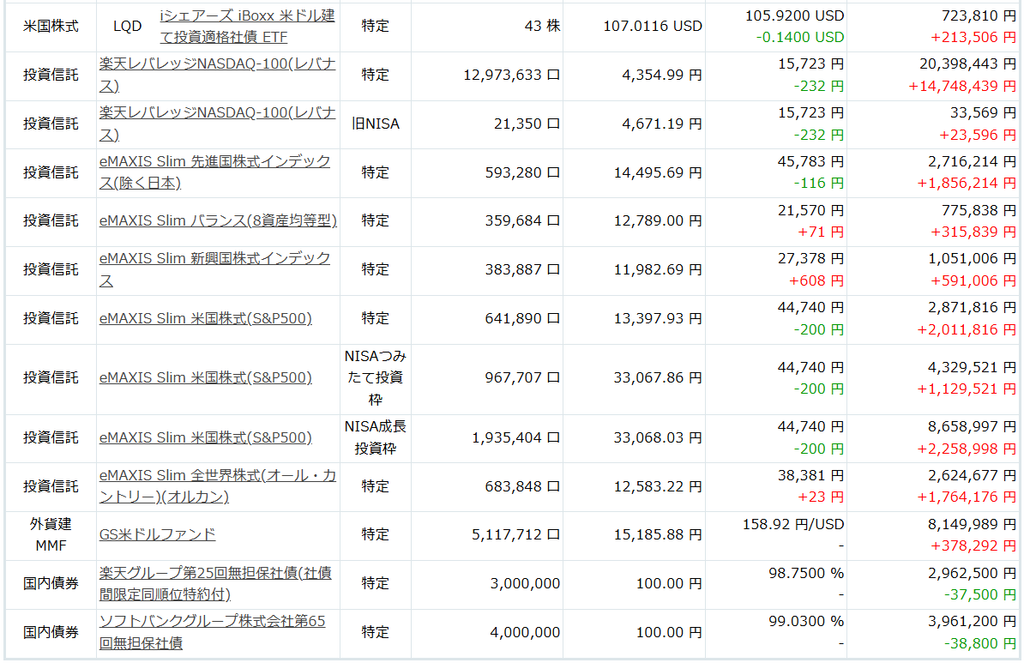Open ソフトバンクグループ株式会社第65回無担保社債 link
The width and height of the screenshot is (1024, 663).
click(x=212, y=632)
